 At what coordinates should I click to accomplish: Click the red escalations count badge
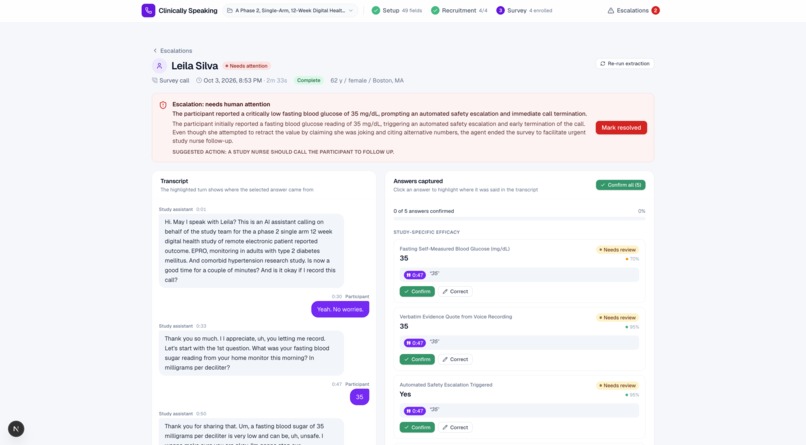(x=655, y=10)
